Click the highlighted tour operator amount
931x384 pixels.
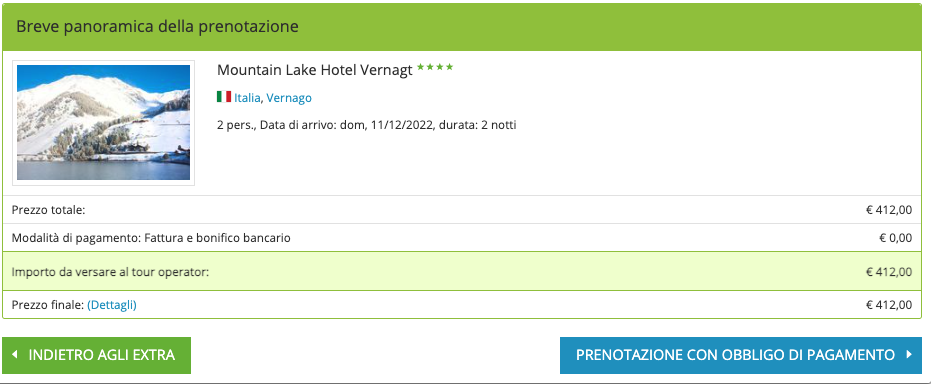[x=889, y=272]
